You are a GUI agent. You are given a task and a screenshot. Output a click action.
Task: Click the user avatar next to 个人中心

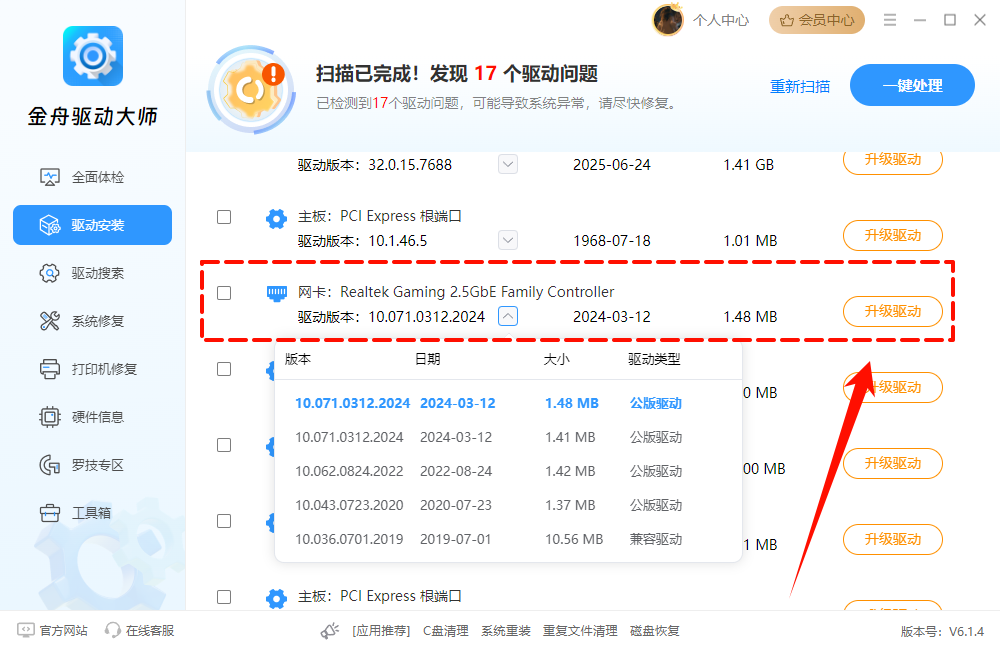tap(668, 20)
